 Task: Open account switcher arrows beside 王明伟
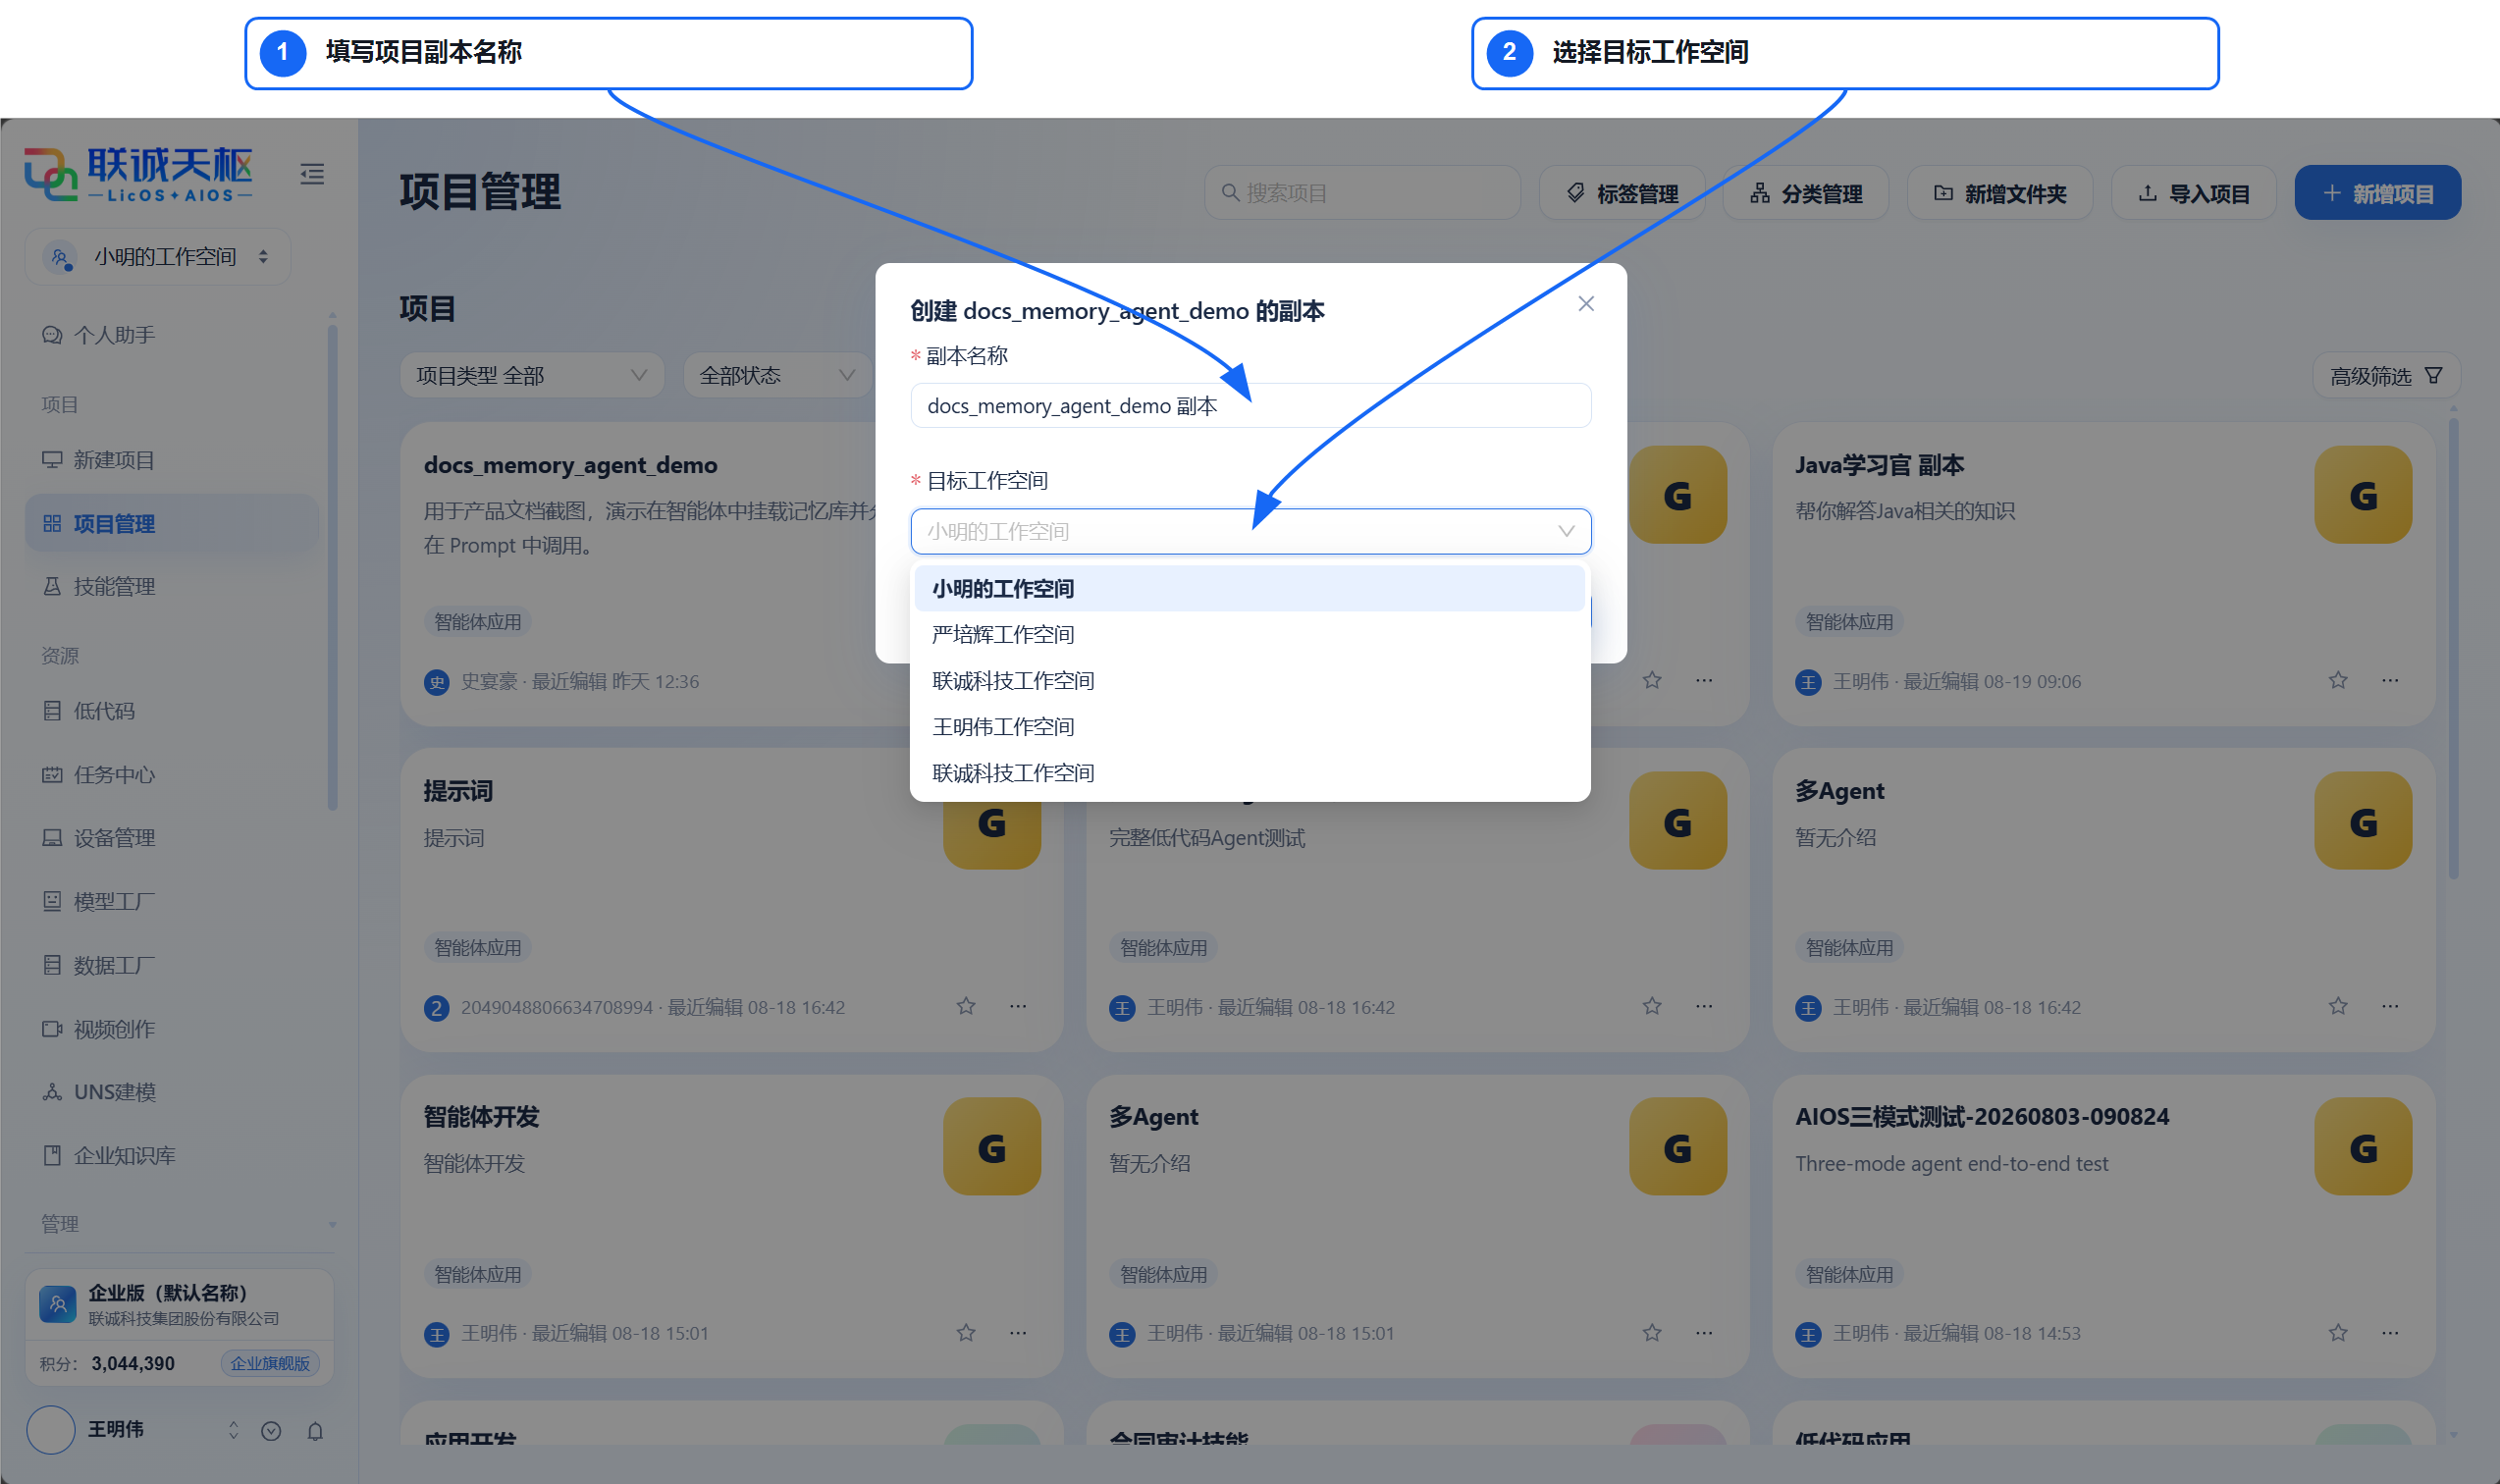tap(233, 1431)
